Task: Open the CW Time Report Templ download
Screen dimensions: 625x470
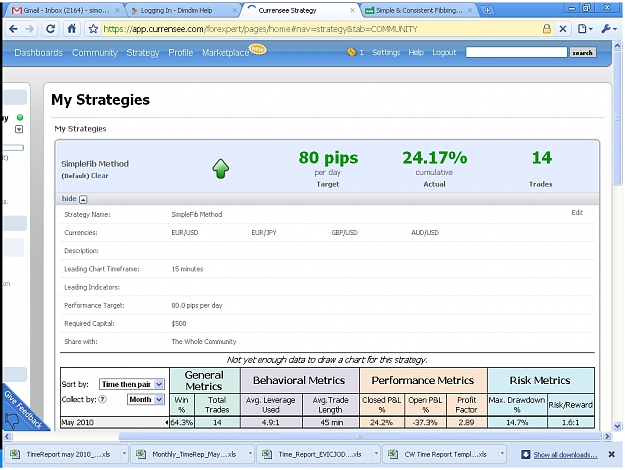Action: point(440,454)
